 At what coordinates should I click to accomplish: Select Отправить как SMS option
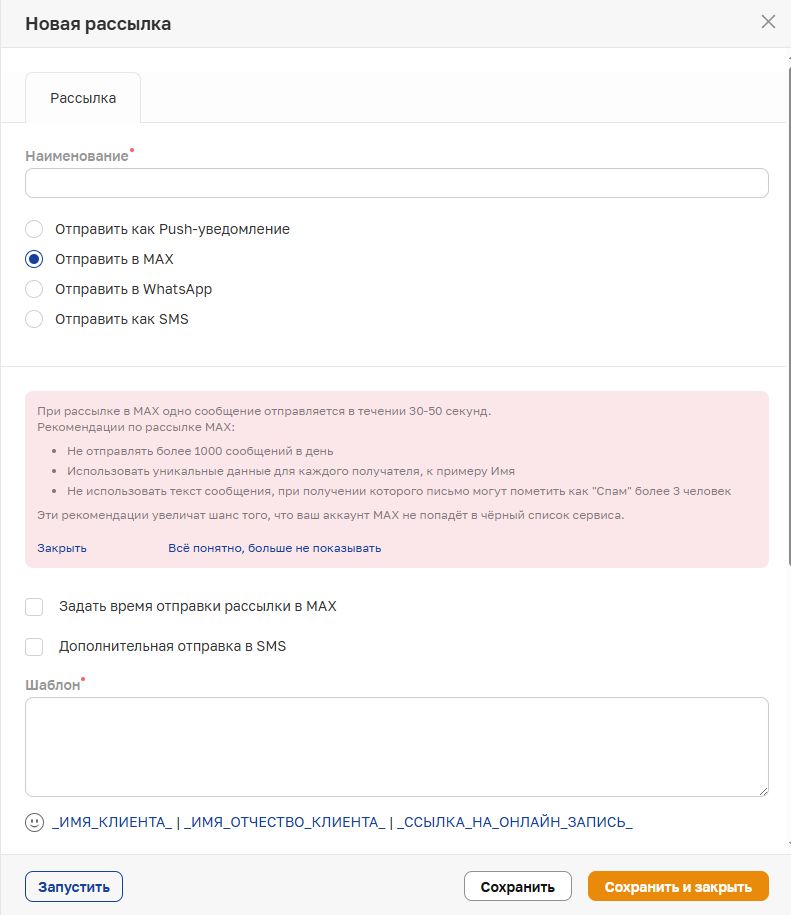click(35, 319)
